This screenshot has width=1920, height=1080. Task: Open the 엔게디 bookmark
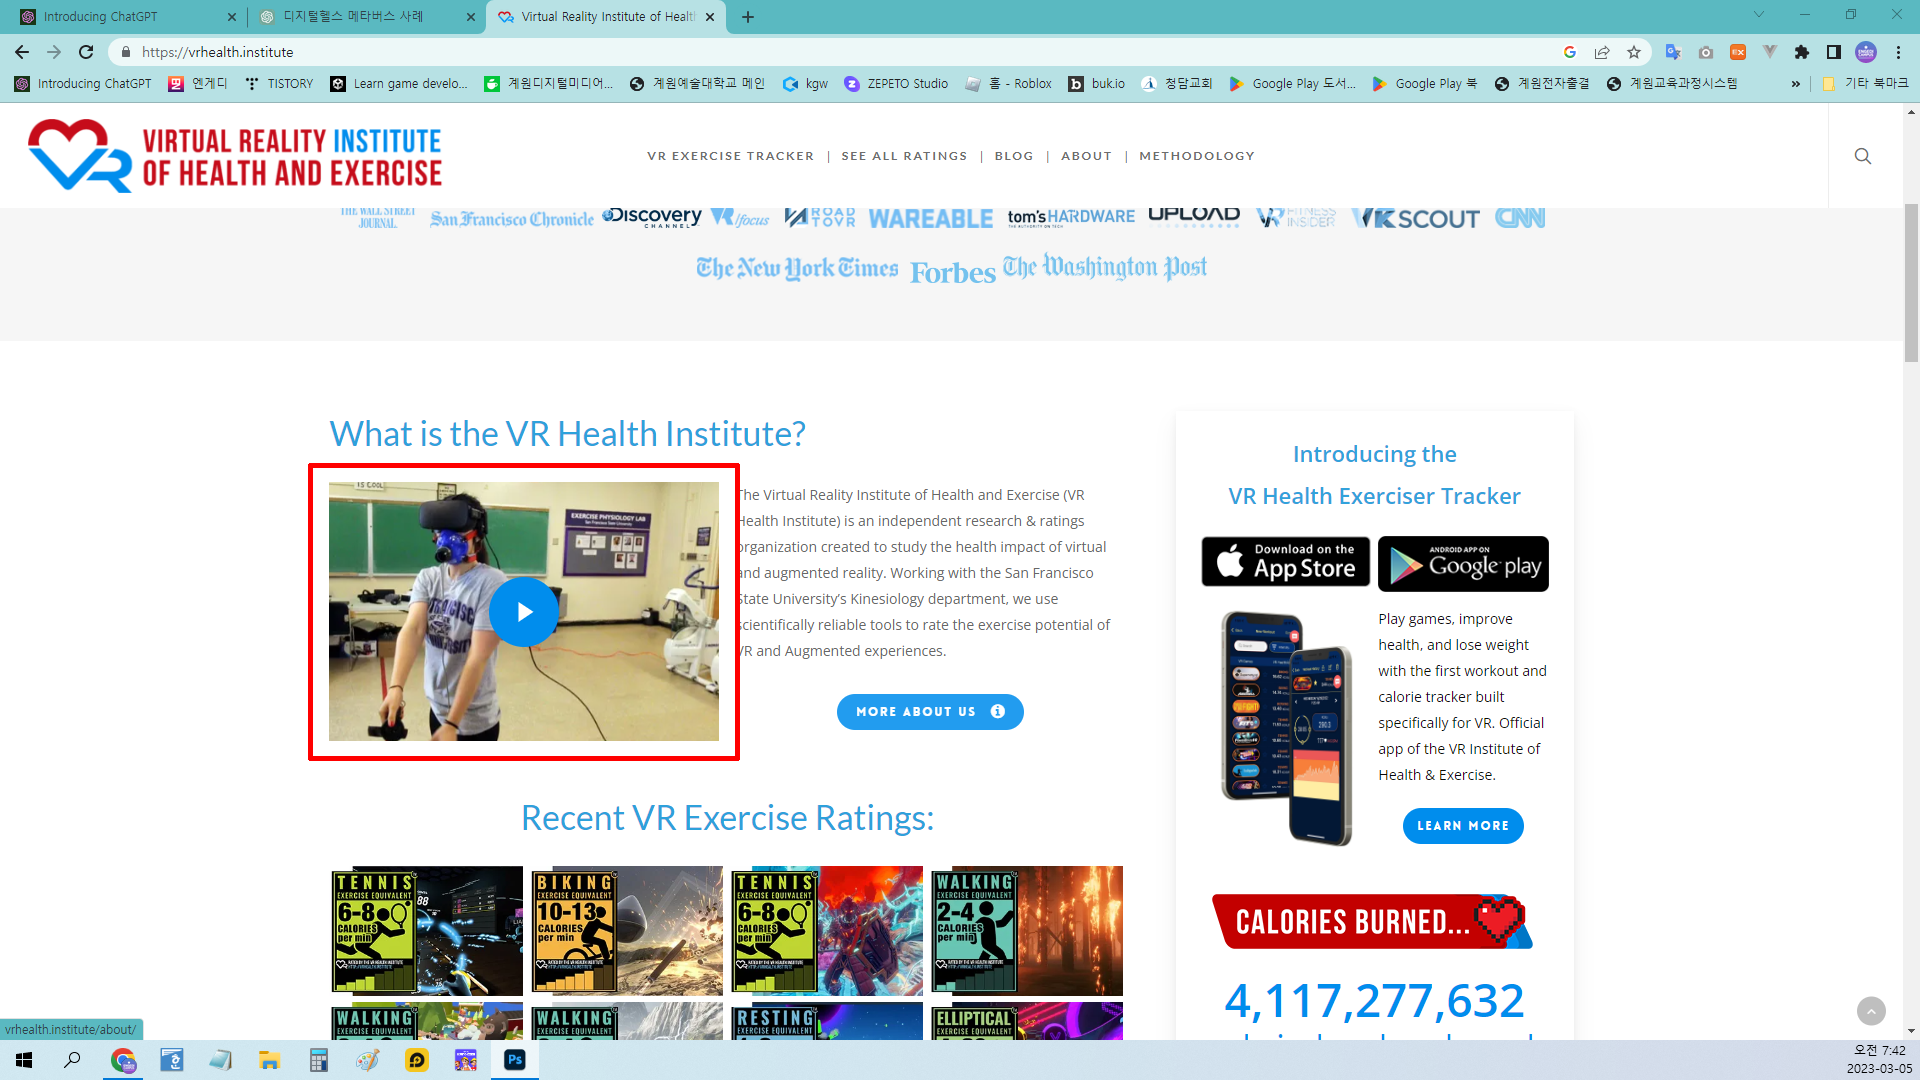click(x=198, y=84)
